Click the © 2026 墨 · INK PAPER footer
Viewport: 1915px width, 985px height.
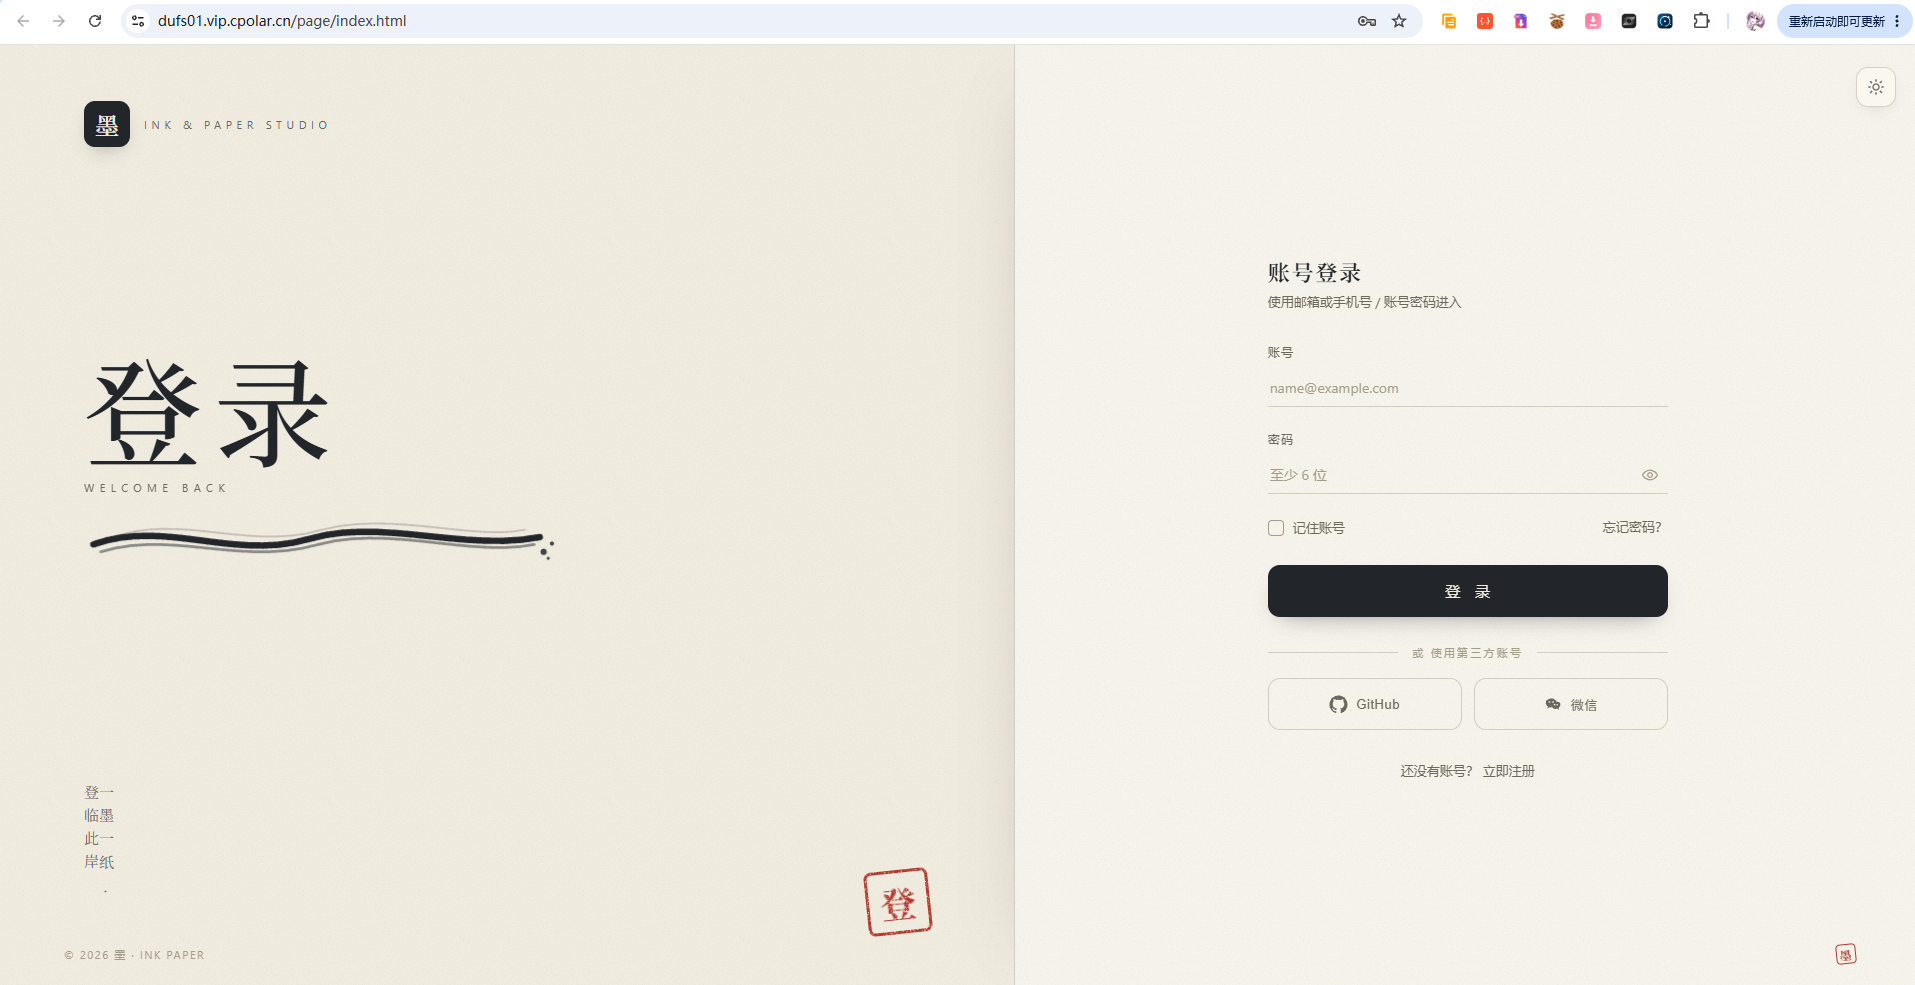click(134, 955)
